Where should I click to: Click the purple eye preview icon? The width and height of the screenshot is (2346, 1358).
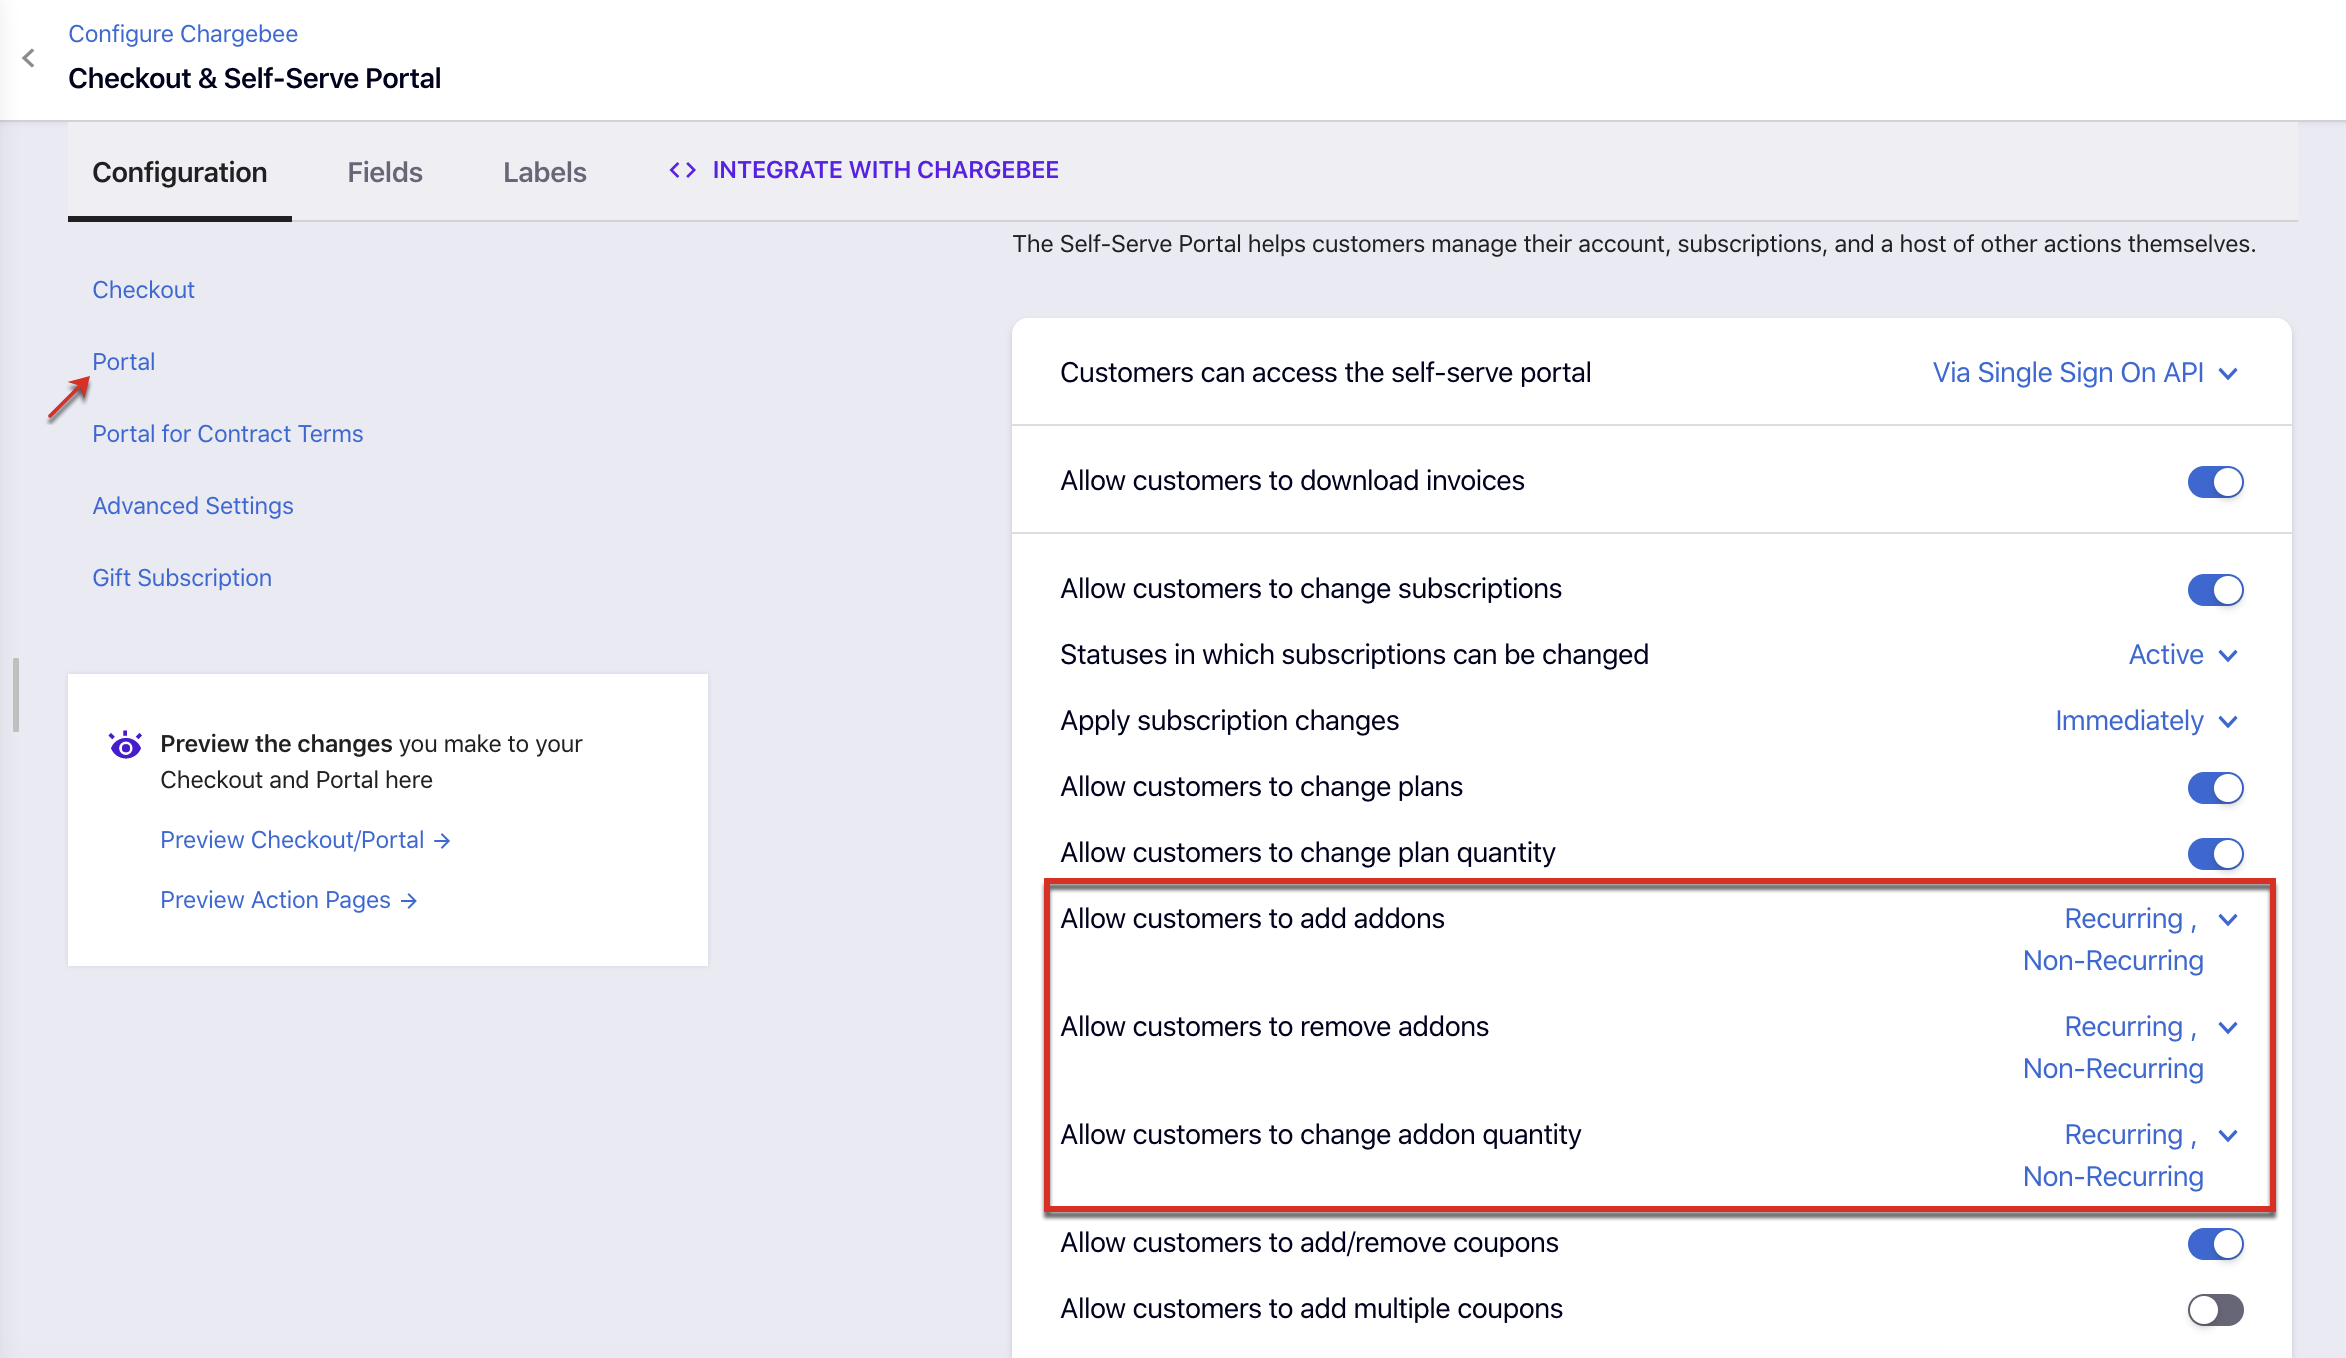click(125, 745)
